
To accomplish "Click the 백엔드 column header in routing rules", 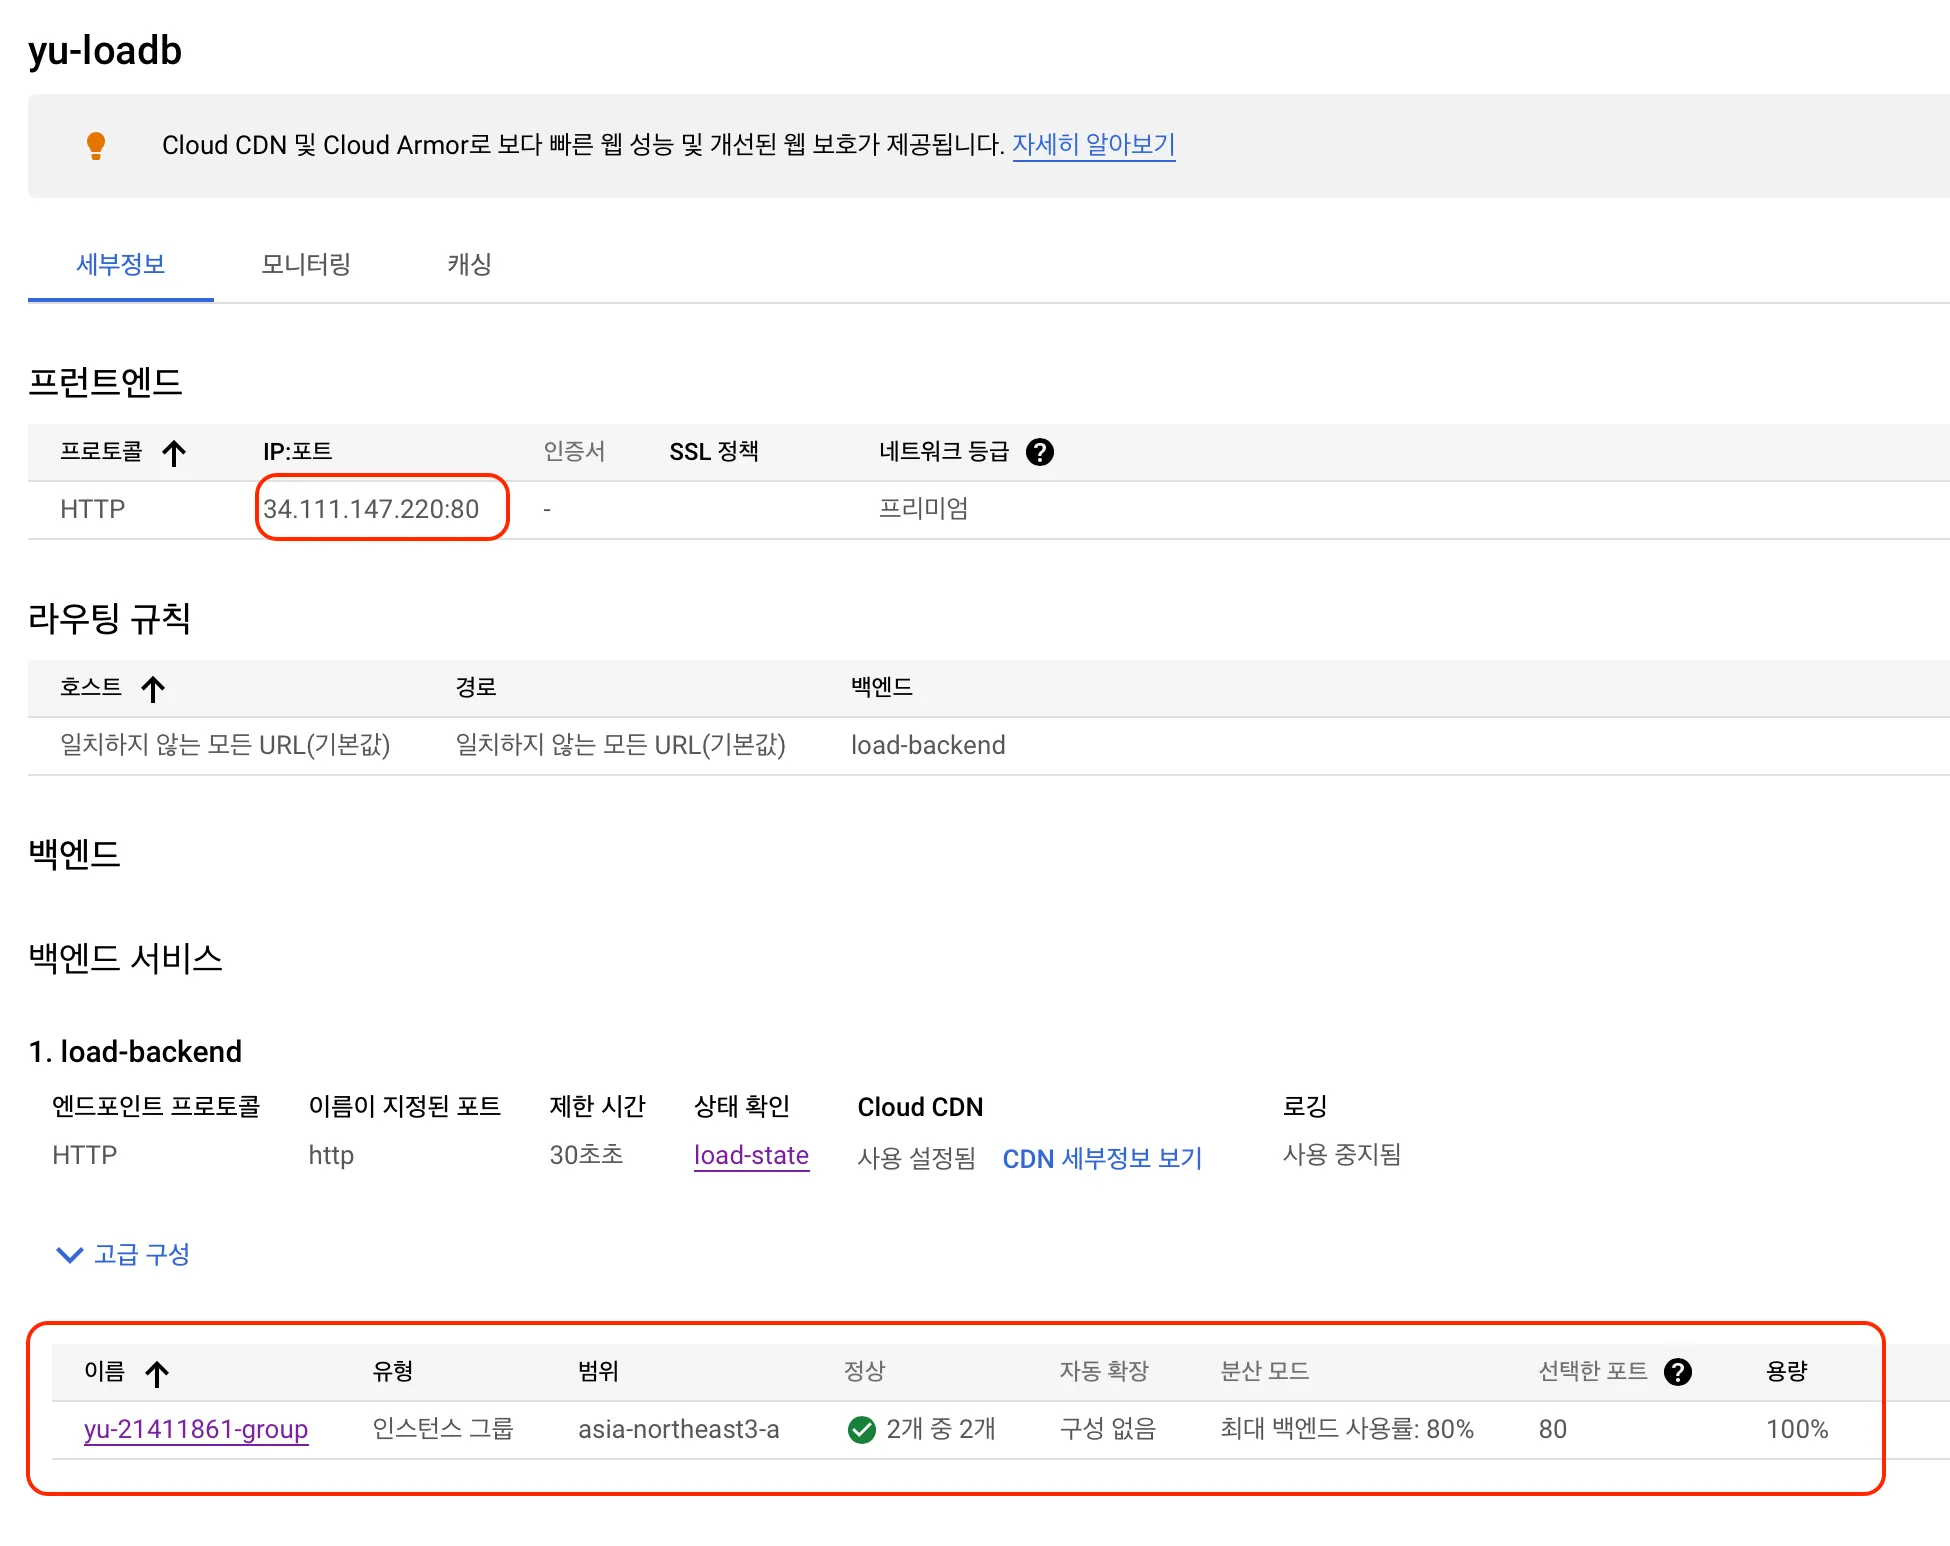I will click(x=881, y=687).
